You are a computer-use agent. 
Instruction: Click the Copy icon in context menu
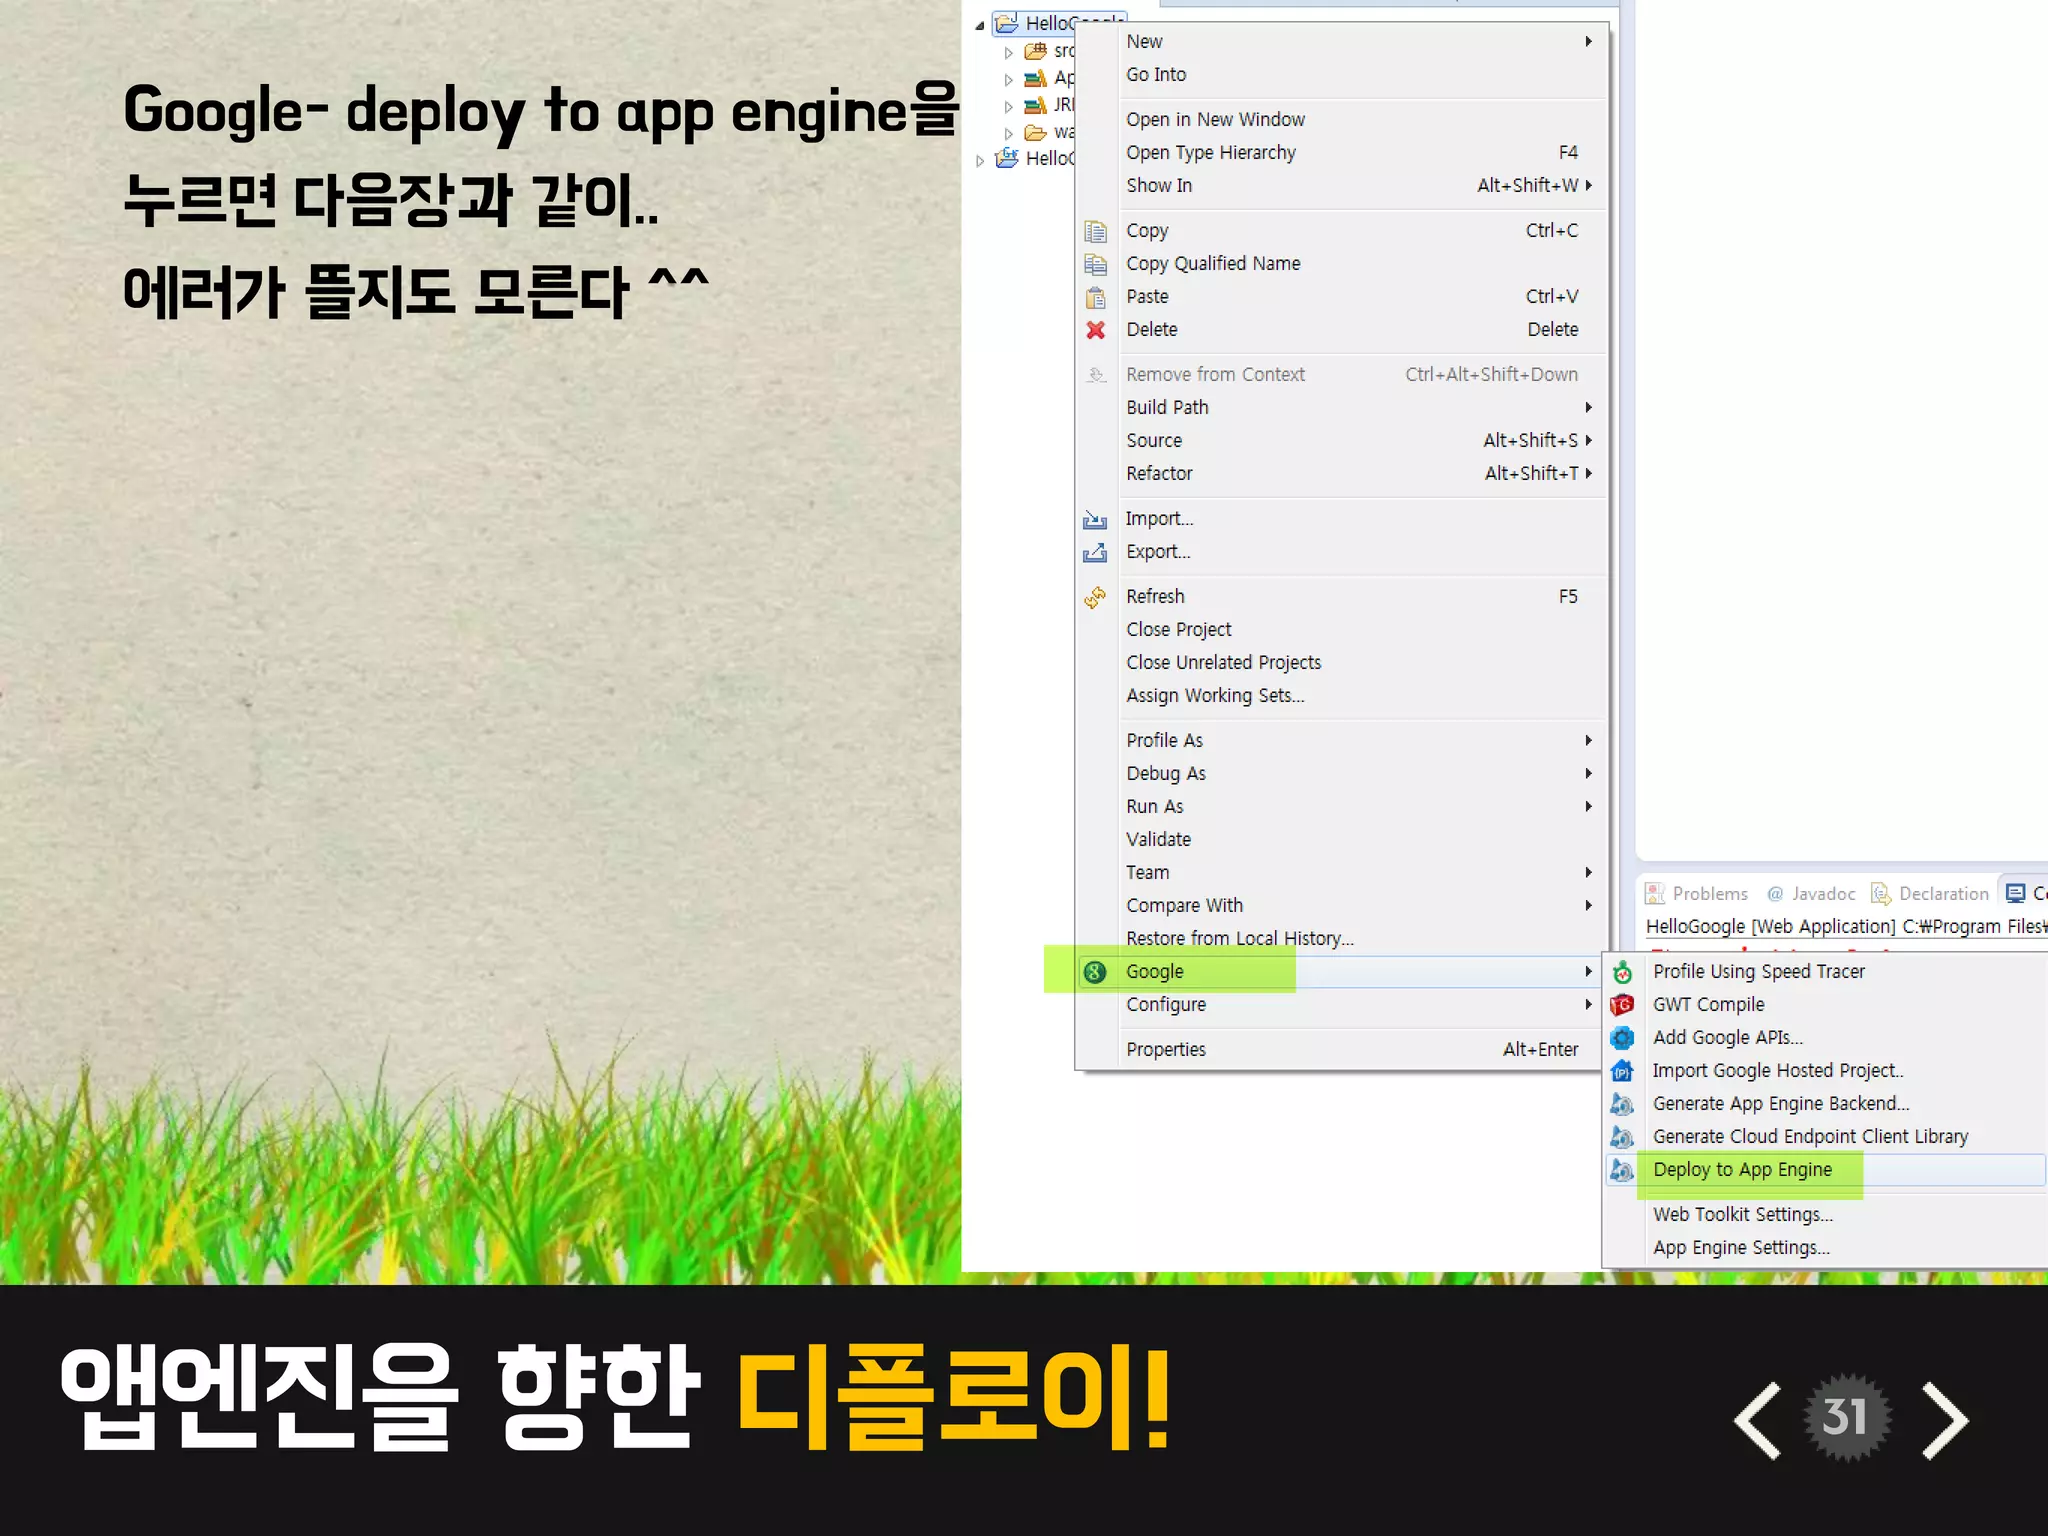click(x=1095, y=231)
